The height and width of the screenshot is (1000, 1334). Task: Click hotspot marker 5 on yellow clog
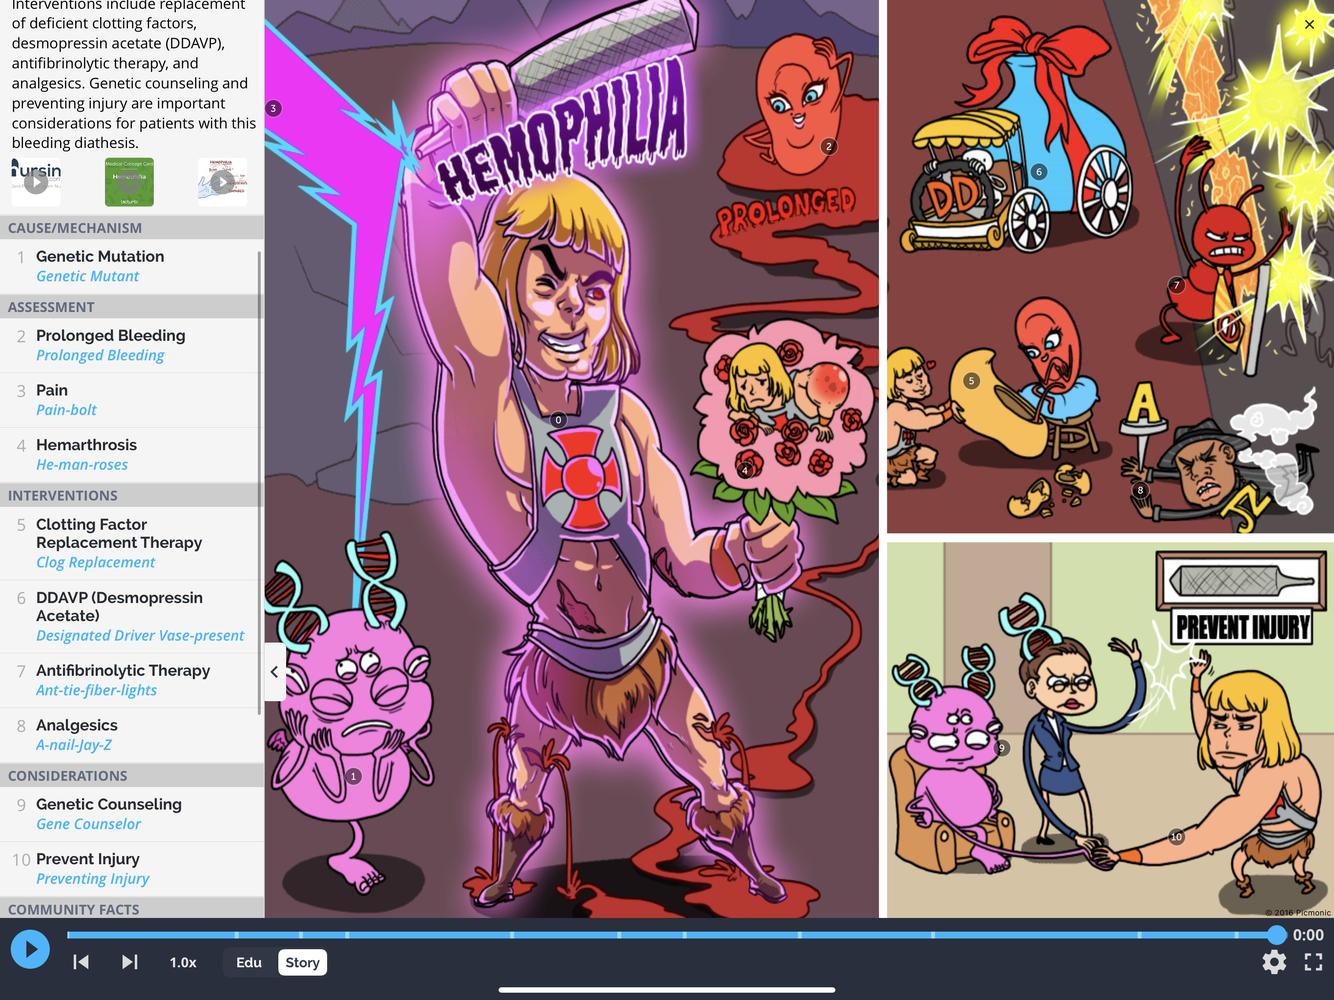tap(970, 381)
